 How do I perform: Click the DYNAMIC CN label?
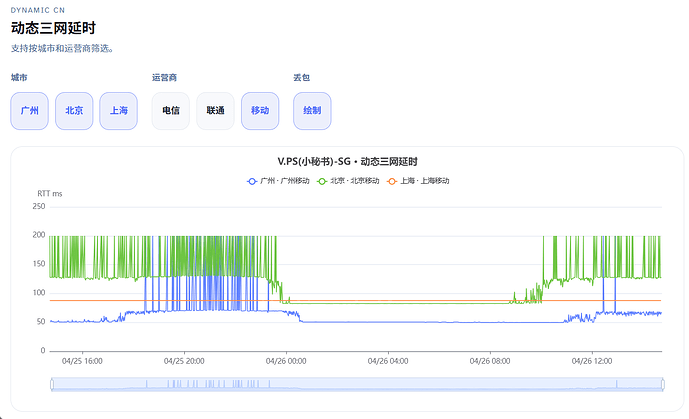38,10
